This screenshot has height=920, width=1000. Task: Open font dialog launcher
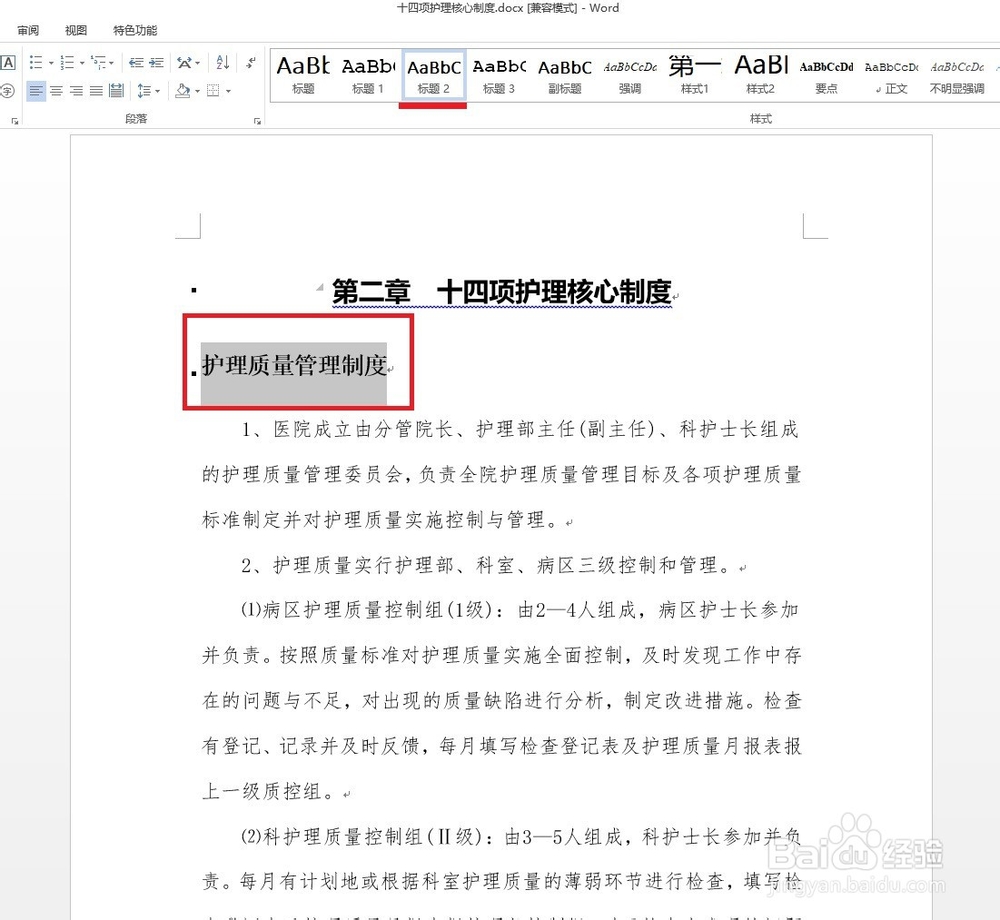pos(15,120)
